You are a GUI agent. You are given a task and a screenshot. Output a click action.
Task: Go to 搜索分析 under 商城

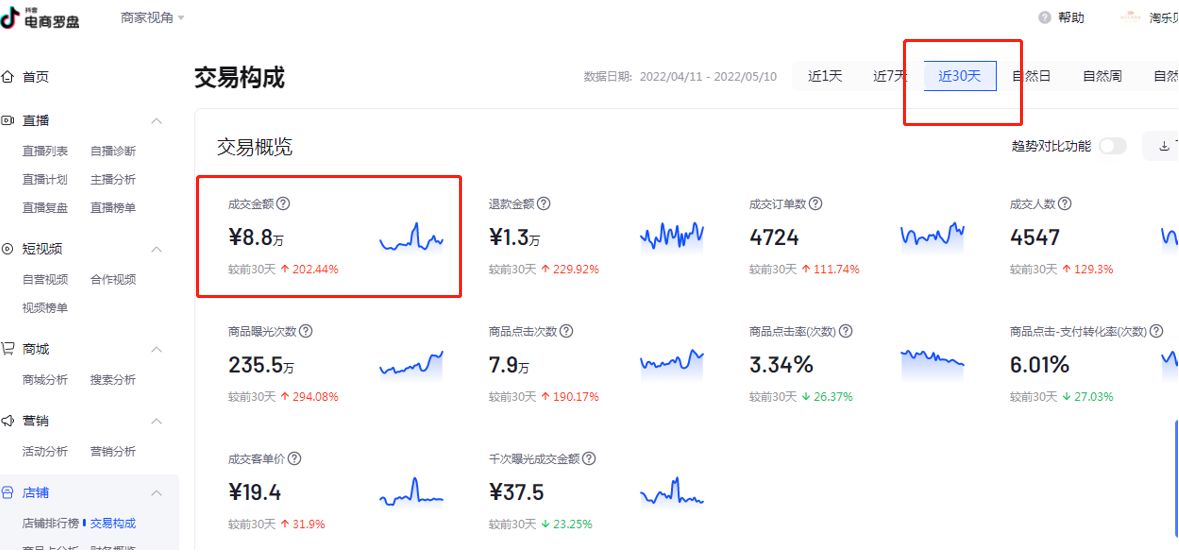(x=113, y=380)
